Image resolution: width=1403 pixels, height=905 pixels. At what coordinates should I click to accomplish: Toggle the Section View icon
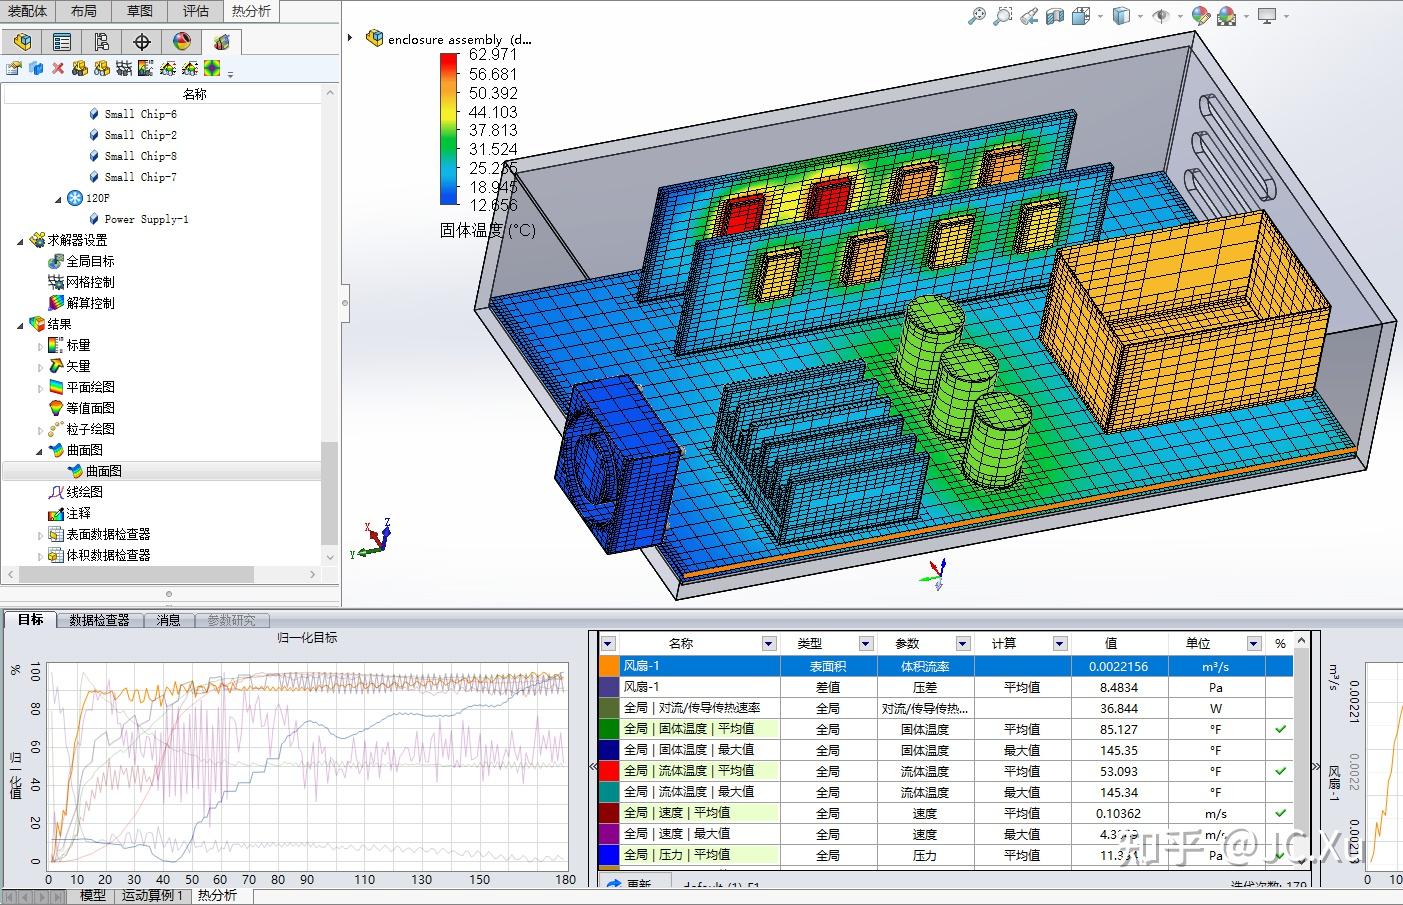tap(1055, 16)
